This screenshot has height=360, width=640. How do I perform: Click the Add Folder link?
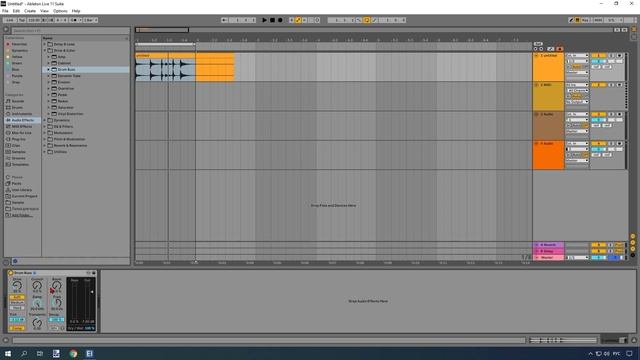[x=22, y=215]
